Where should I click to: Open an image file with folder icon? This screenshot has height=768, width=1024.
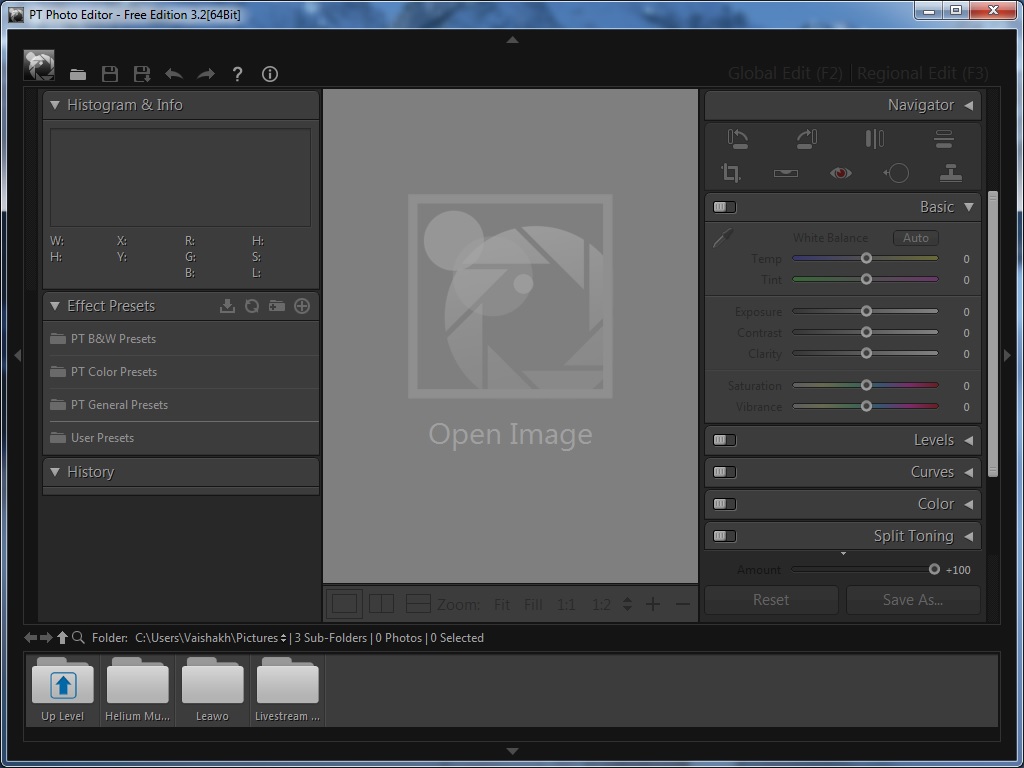click(x=78, y=74)
